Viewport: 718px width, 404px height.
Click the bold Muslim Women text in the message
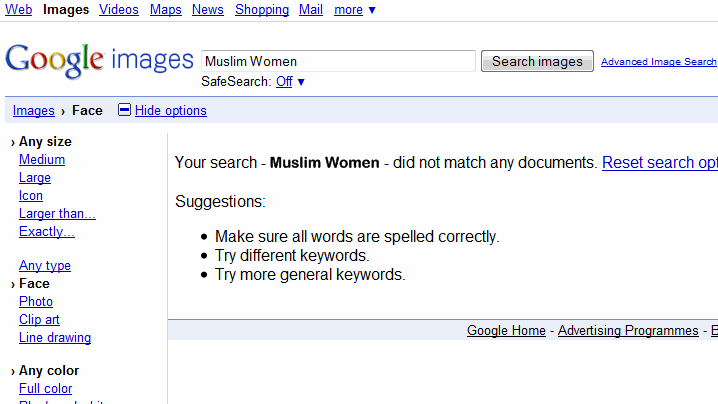point(325,163)
